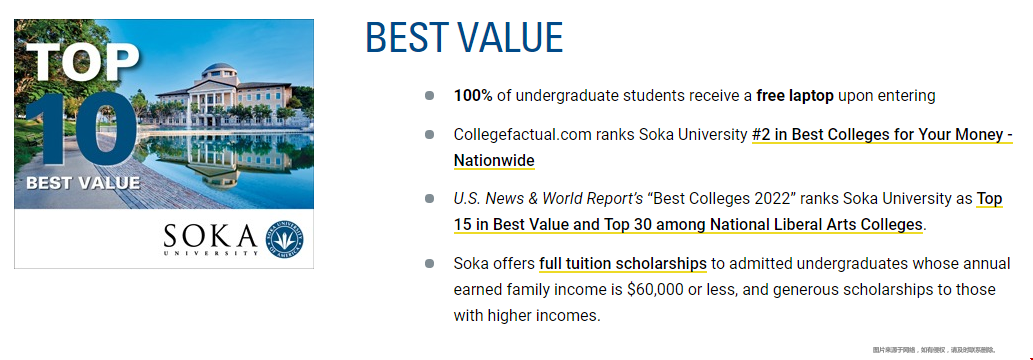This screenshot has width=1033, height=360.
Task: Click the Soka University of America round seal
Action: click(x=285, y=239)
